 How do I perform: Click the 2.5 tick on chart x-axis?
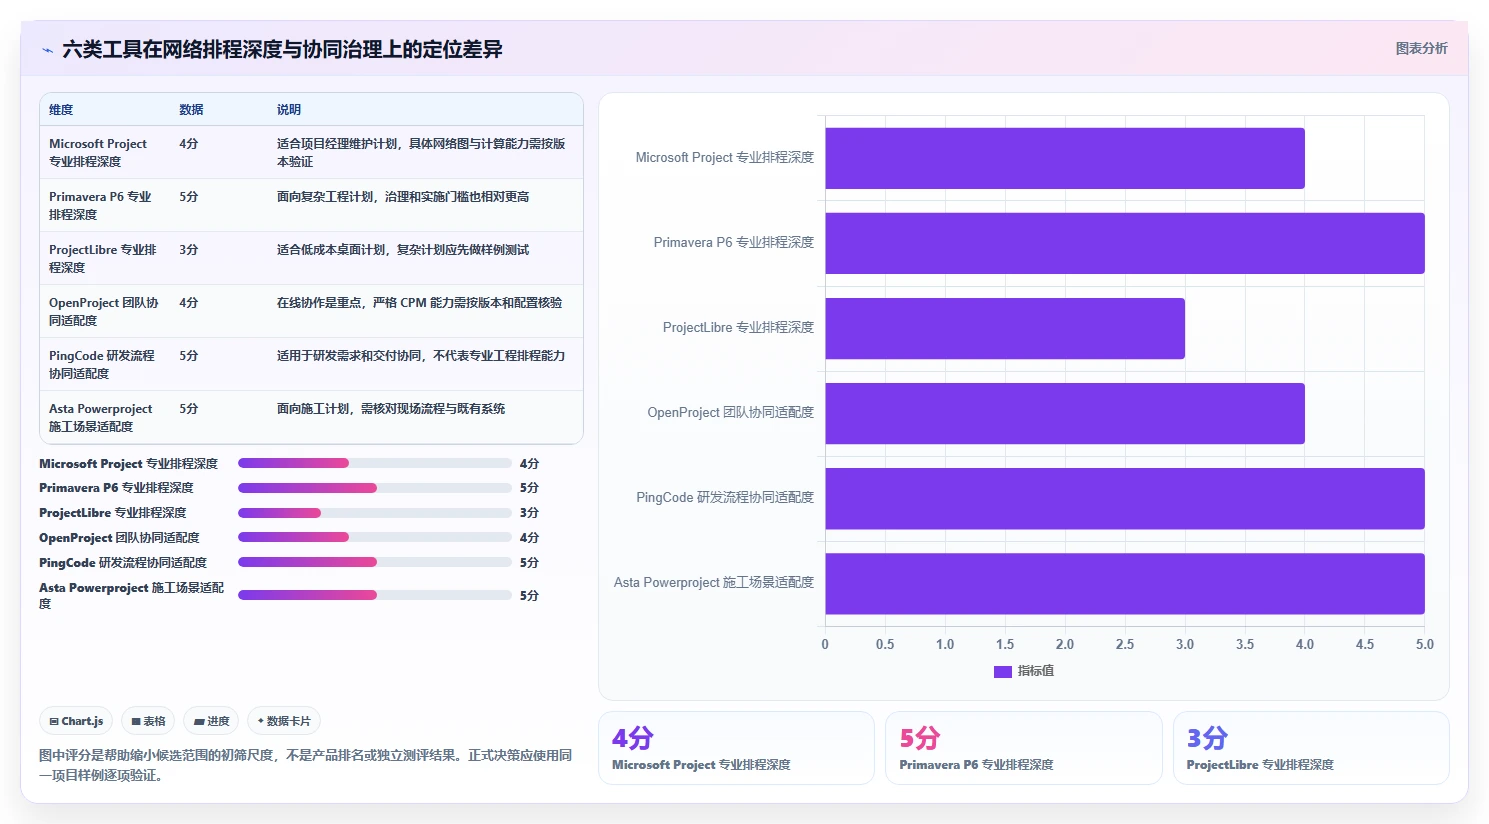tap(1125, 644)
